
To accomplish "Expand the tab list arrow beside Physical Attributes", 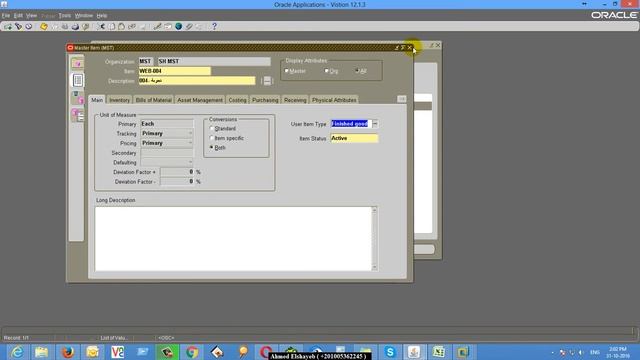I will [x=402, y=99].
